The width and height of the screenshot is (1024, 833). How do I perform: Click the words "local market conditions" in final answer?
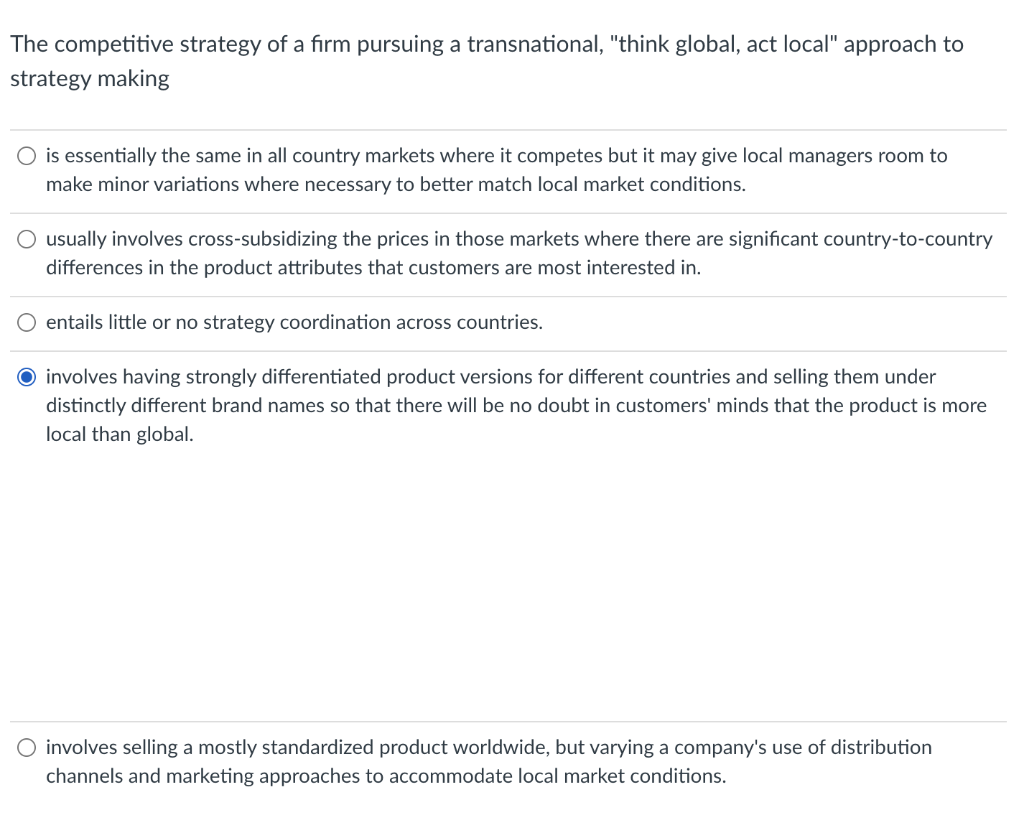pos(620,775)
